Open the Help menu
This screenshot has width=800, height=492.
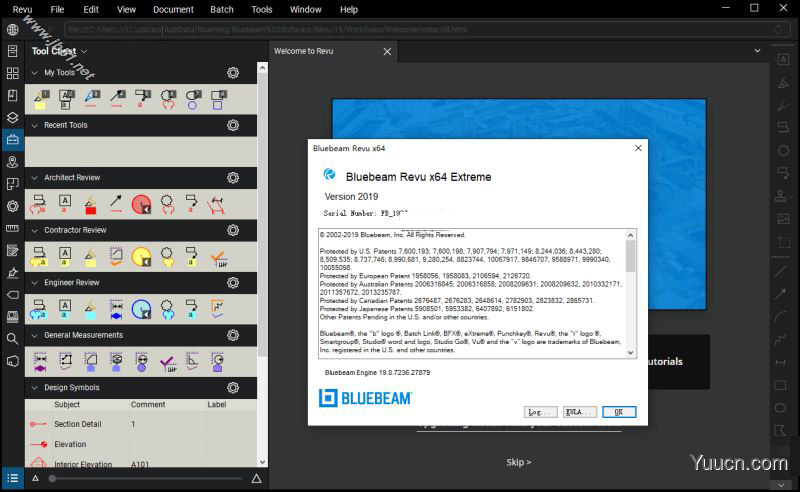(x=349, y=9)
